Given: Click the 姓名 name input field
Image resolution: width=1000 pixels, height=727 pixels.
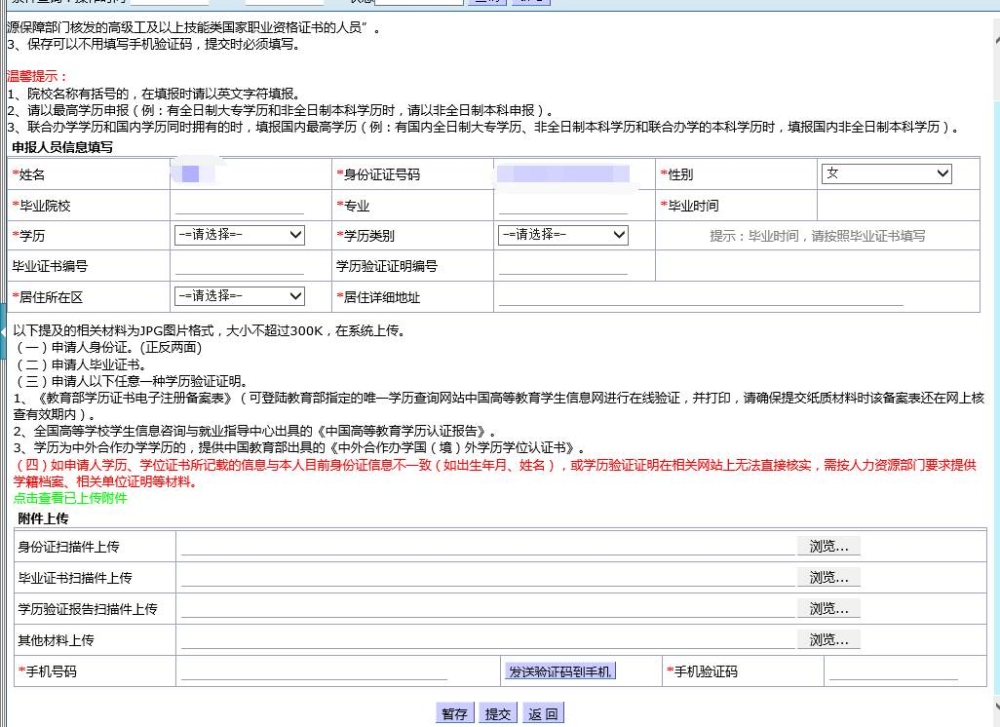Looking at the screenshot, I should point(239,173).
